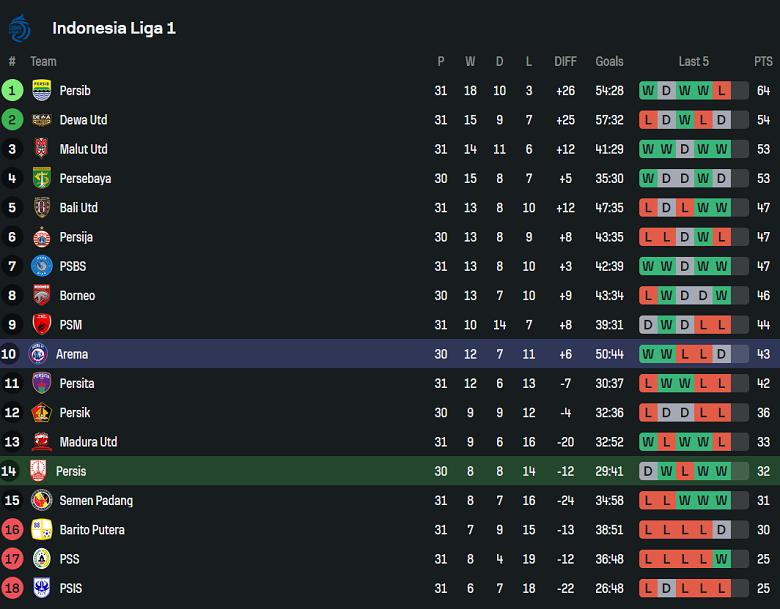Select the Persis highlighted row name
Image resolution: width=780 pixels, height=609 pixels.
click(x=71, y=472)
